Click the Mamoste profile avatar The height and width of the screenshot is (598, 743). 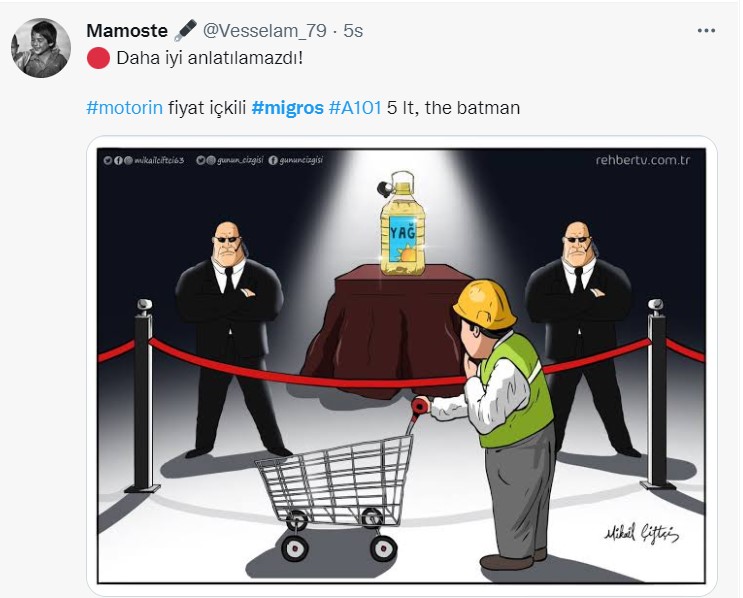(x=41, y=48)
